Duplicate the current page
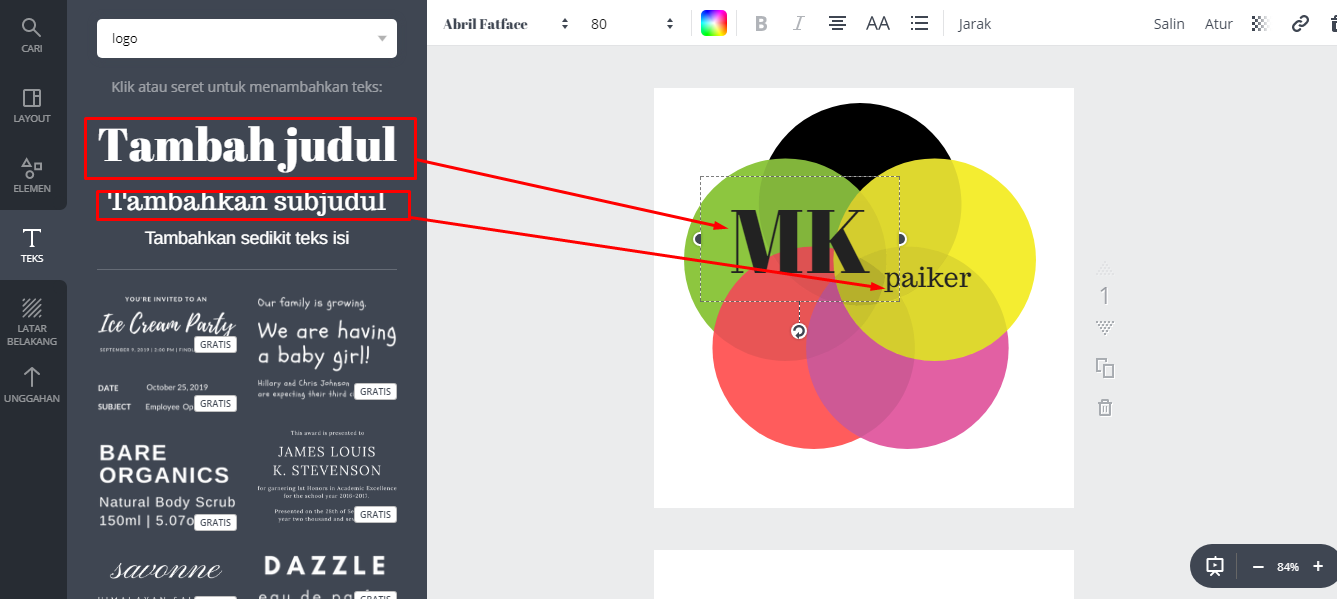Screen dimensions: 1337x599 pos(1104,368)
